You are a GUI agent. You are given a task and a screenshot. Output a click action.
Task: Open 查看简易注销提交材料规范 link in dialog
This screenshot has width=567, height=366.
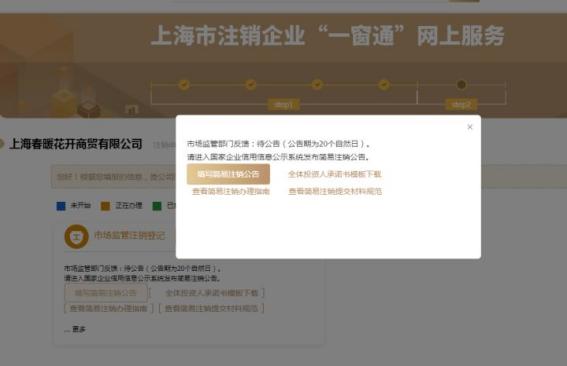[x=335, y=191]
